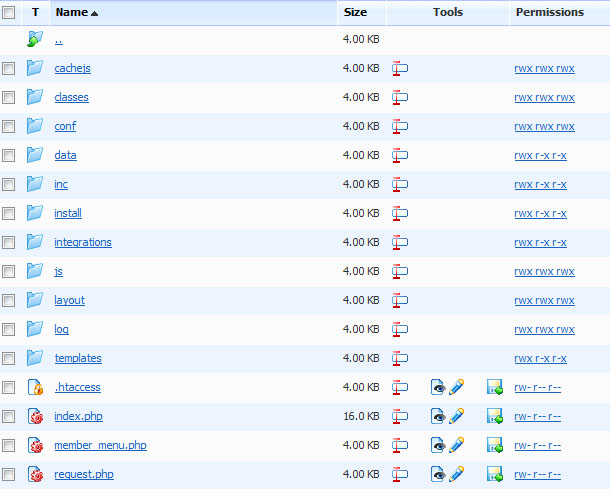Click the view icon for .htaccess
610x498 pixels.
(x=438, y=387)
